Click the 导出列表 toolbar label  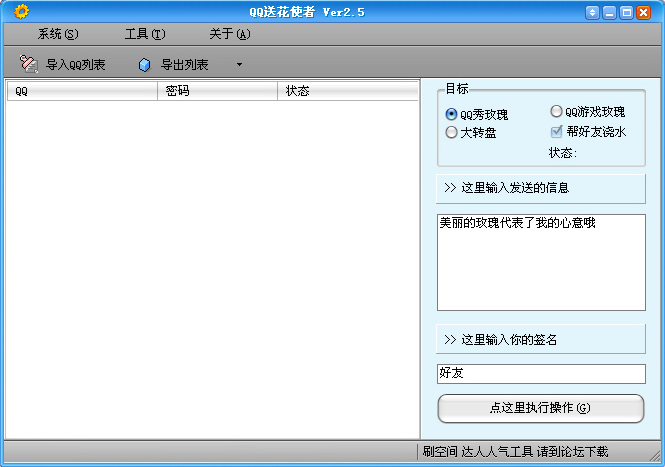[x=184, y=65]
